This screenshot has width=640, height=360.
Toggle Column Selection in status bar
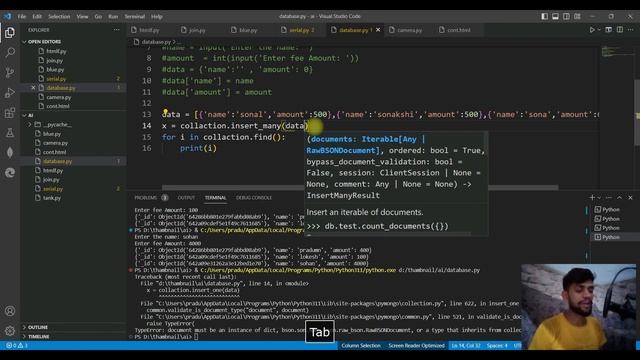(361, 346)
